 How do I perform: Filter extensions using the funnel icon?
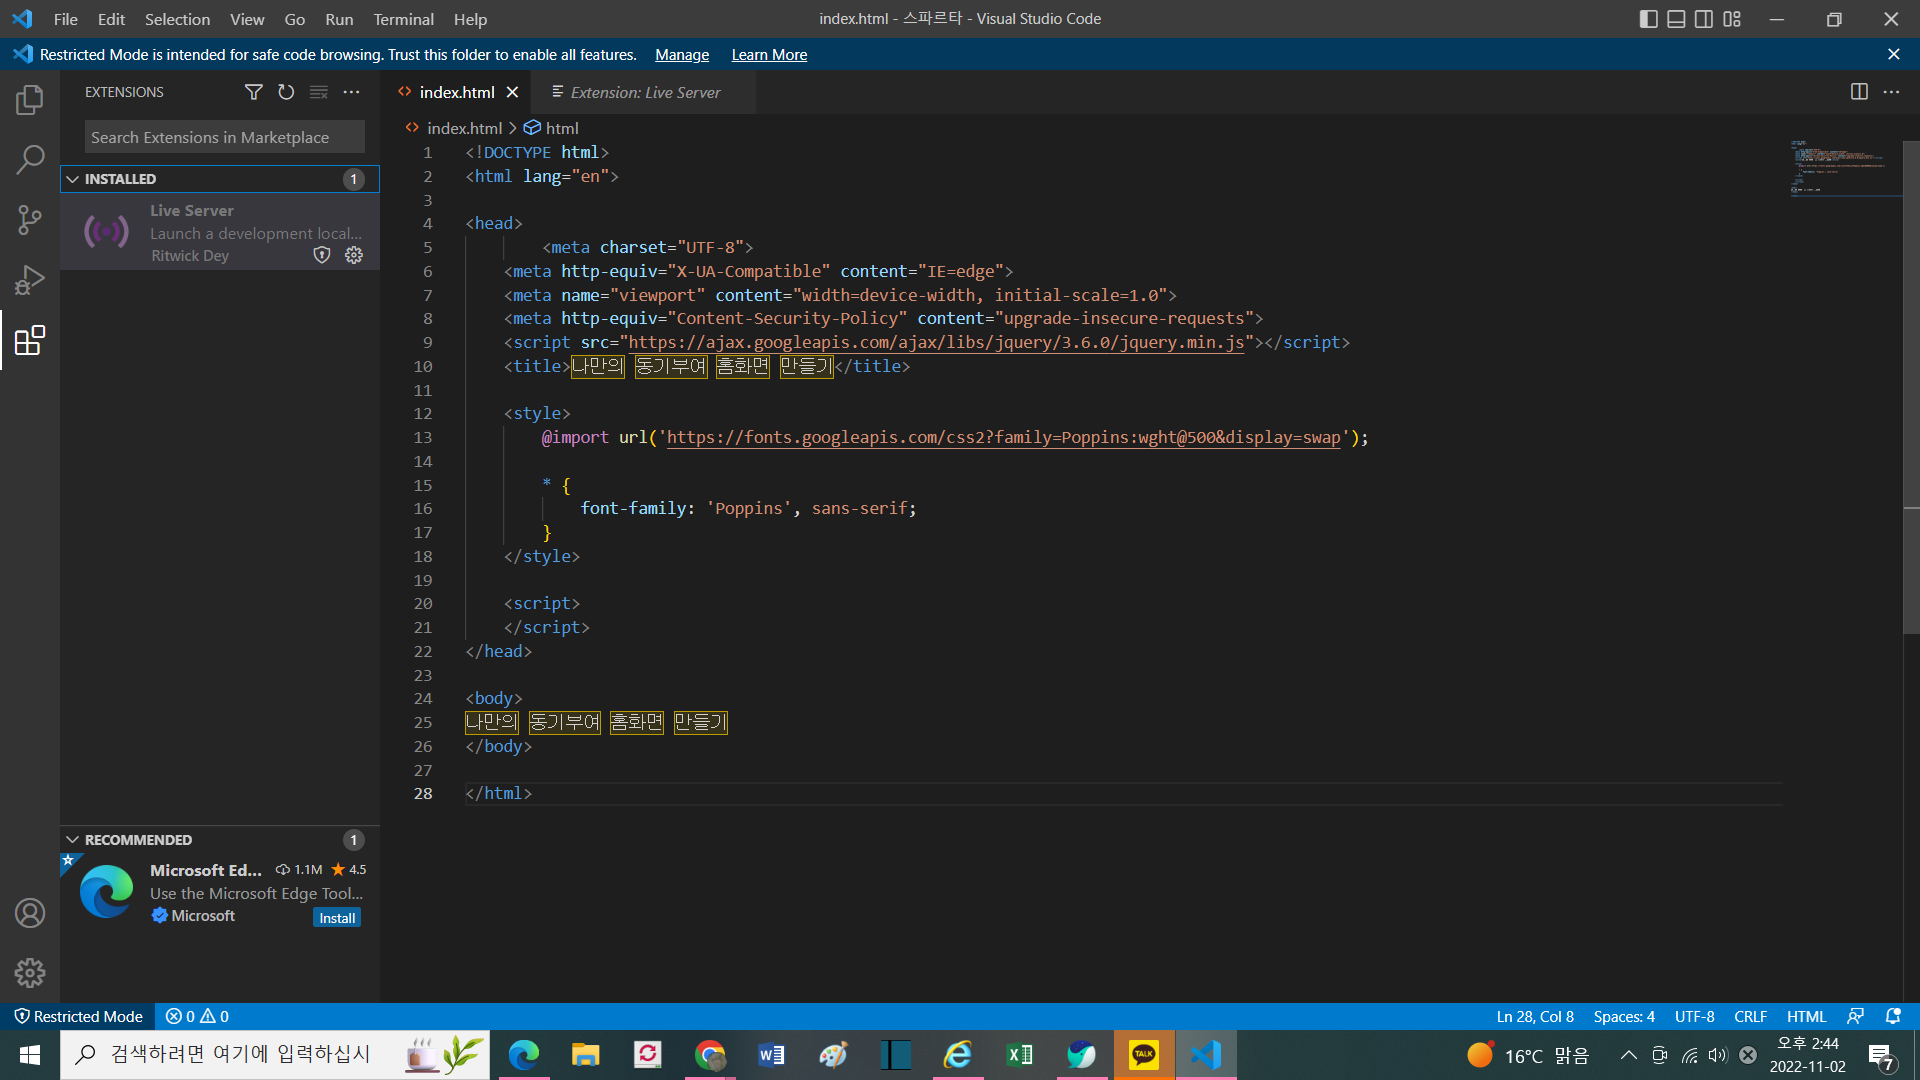click(254, 92)
